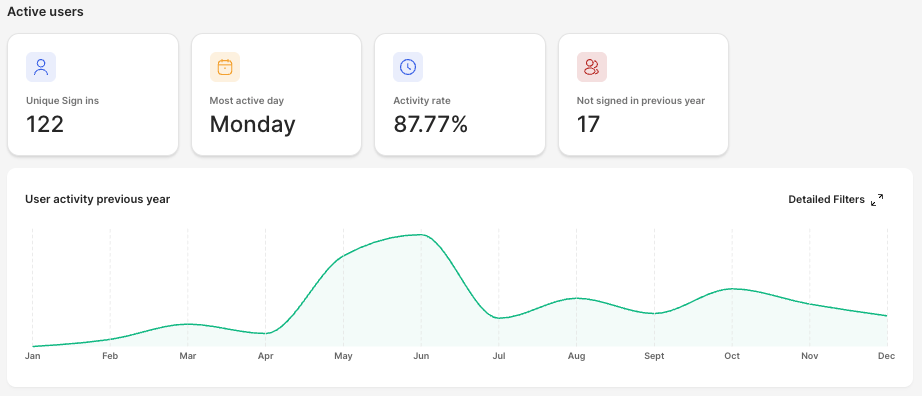
Task: Click the Oct label on chart axis
Action: coord(732,356)
